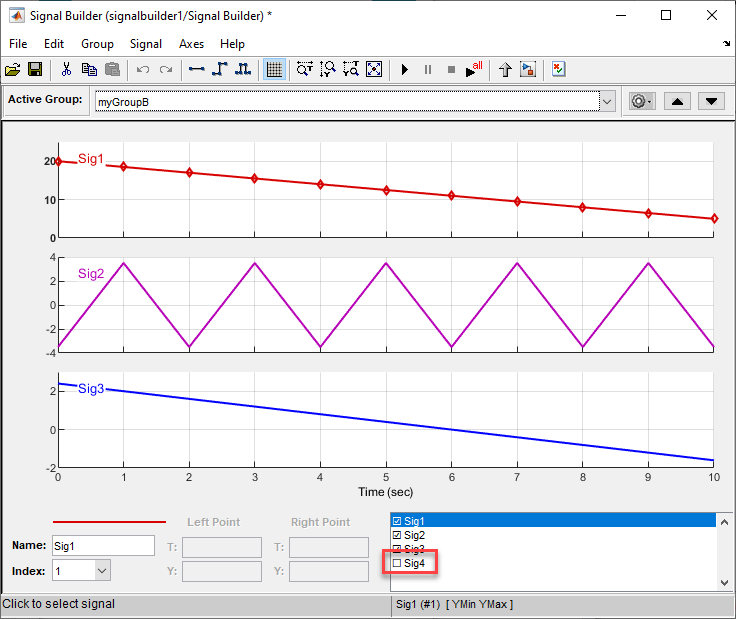Open the Simulink library browser icon

(528, 70)
